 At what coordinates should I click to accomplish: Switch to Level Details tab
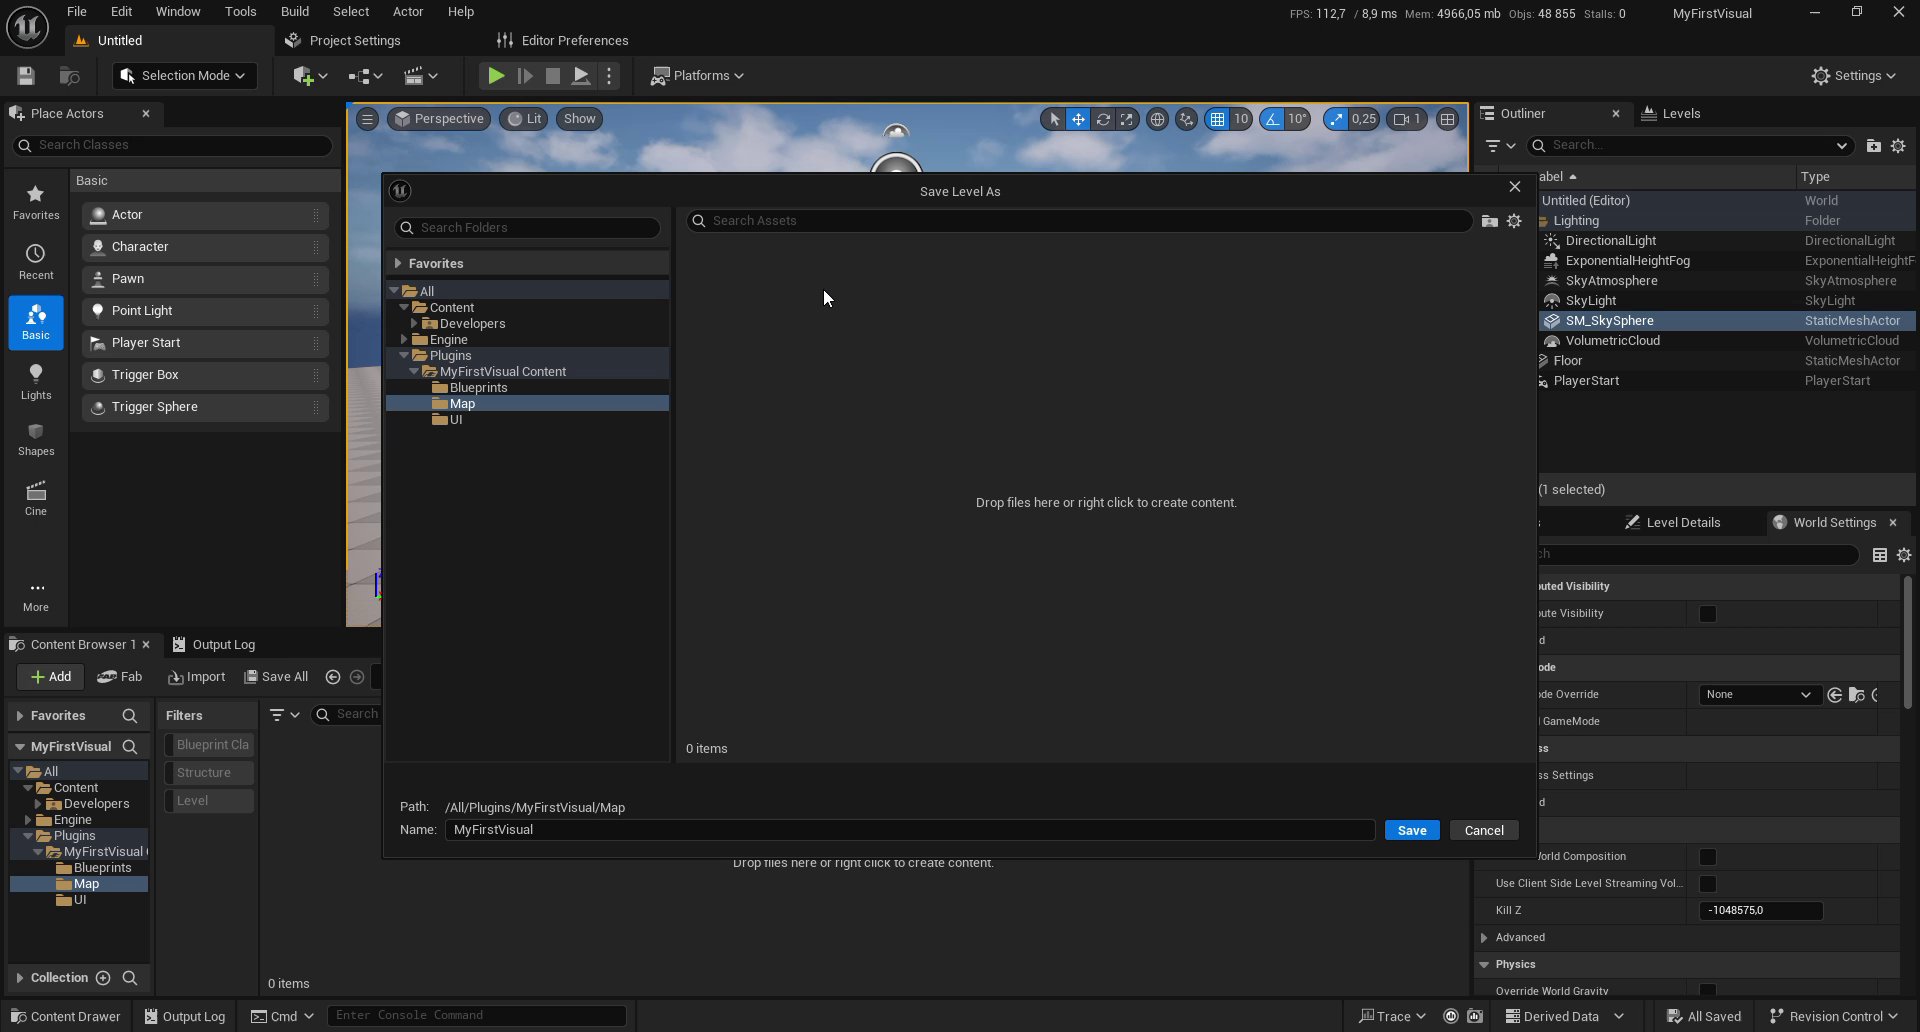point(1683,523)
